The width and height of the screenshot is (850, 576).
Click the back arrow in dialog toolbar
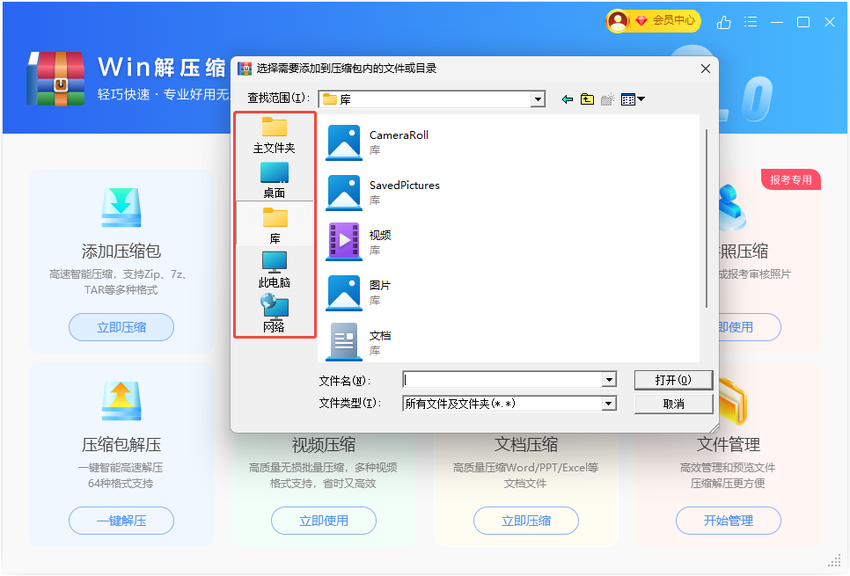coord(567,99)
